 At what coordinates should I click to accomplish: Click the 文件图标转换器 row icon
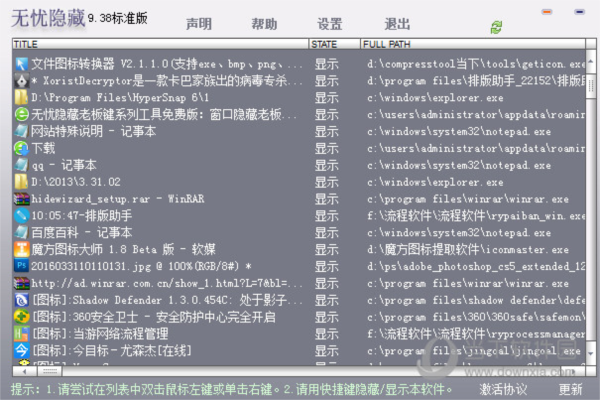[21, 64]
